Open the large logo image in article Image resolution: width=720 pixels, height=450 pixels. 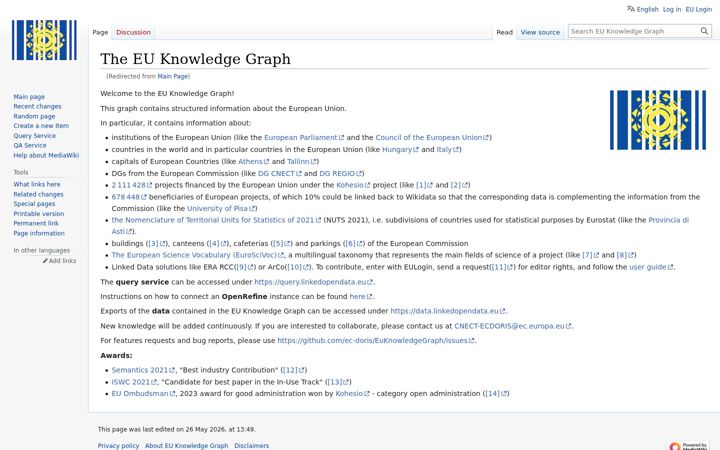[x=658, y=120]
